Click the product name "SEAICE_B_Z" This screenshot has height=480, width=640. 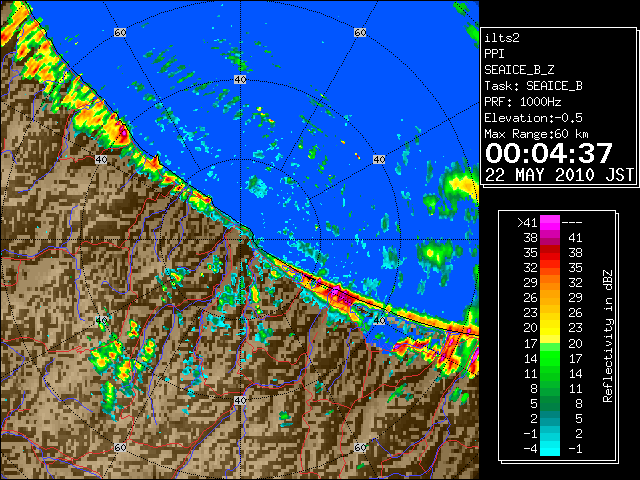[519, 70]
